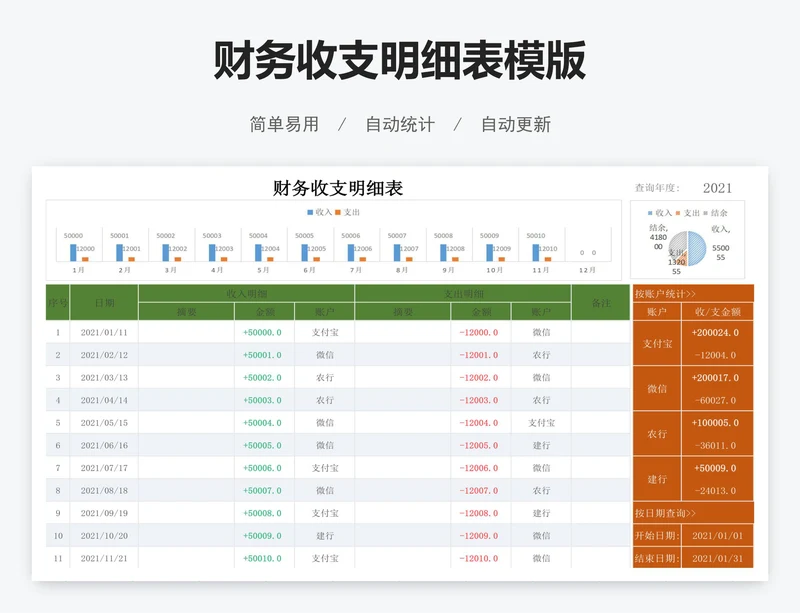Click the 自动统计 subtitle text
800x613 pixels.
click(400, 124)
